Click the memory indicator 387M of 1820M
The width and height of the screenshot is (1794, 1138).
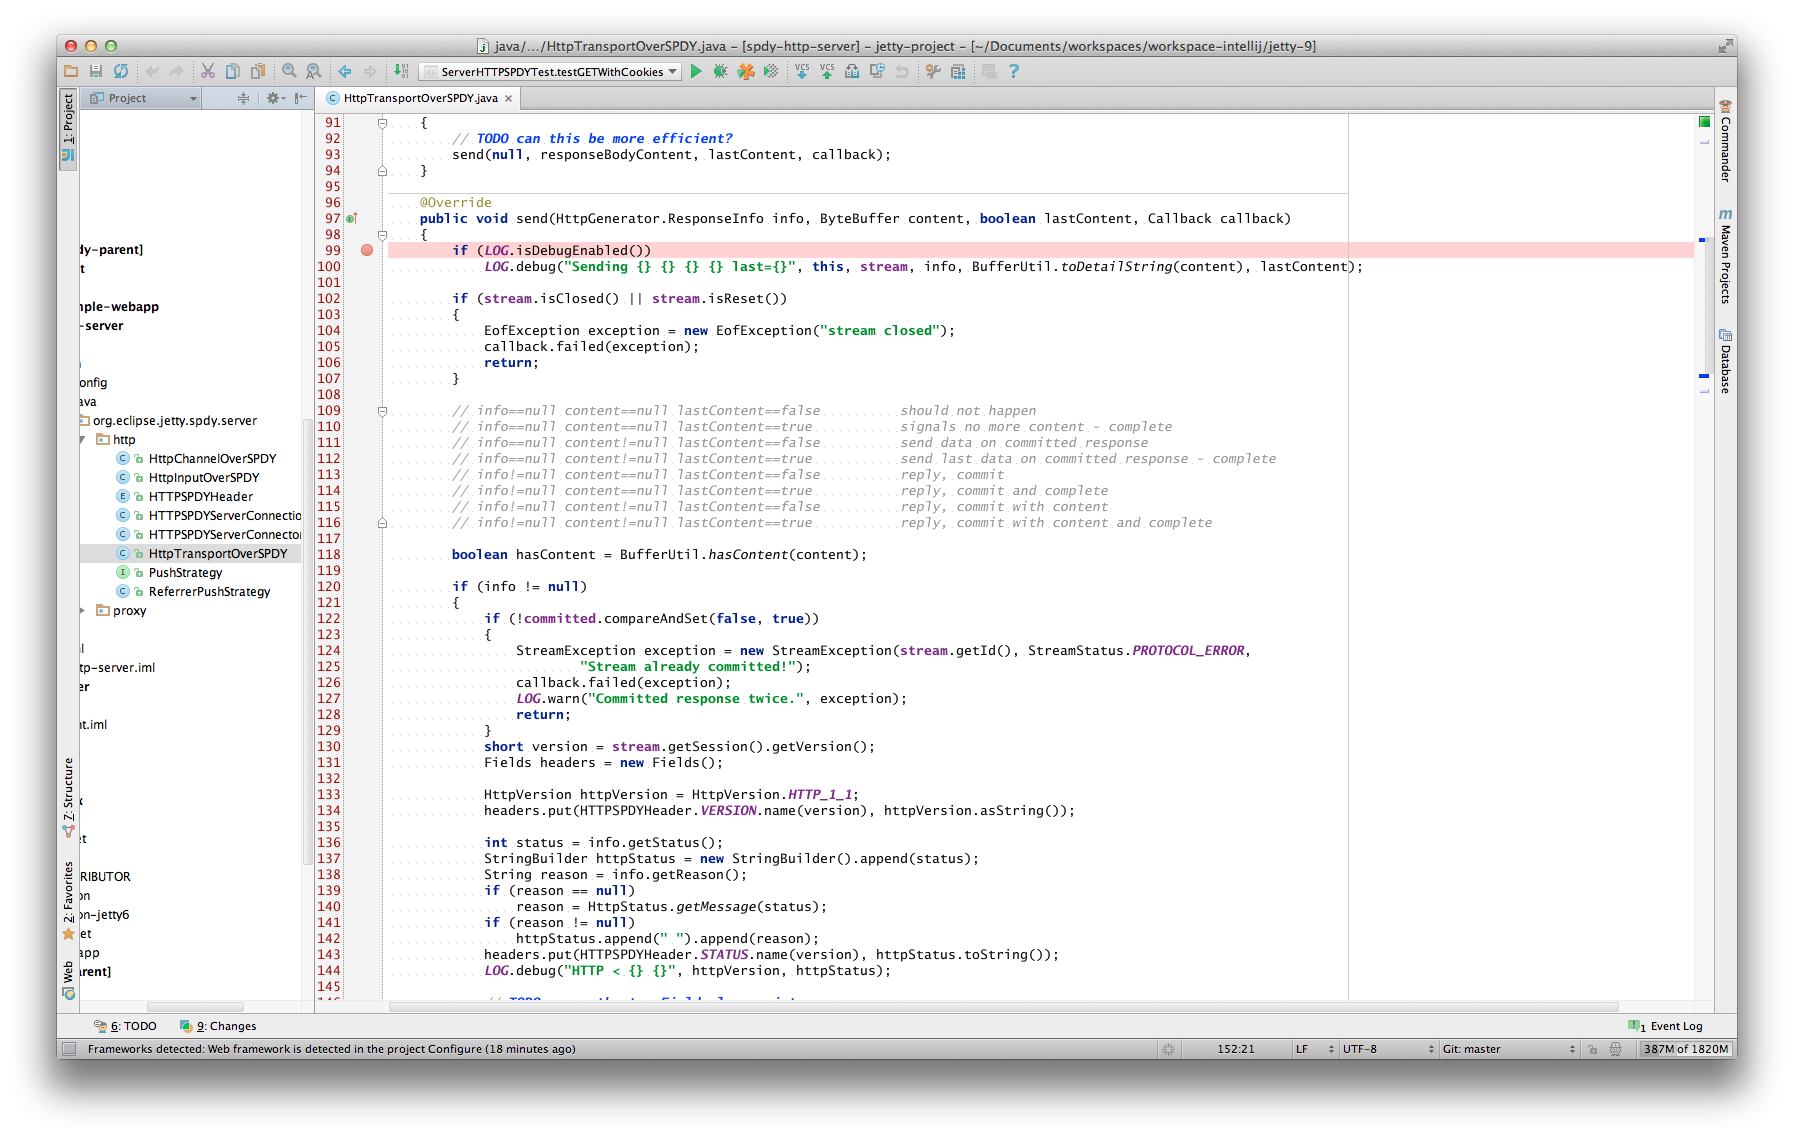pos(1687,1049)
